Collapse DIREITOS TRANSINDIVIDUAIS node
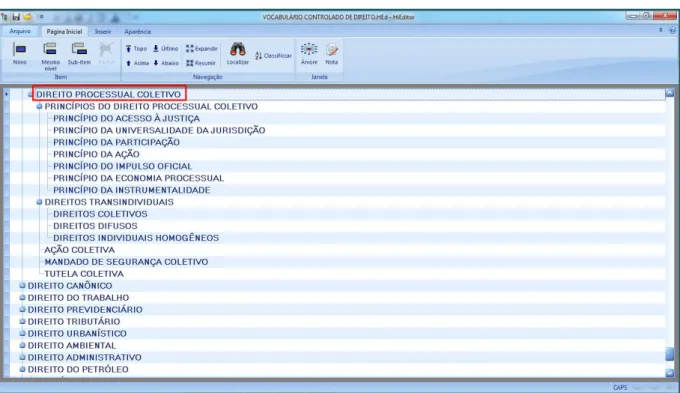Viewport: 680px width, 393px height. click(x=39, y=202)
